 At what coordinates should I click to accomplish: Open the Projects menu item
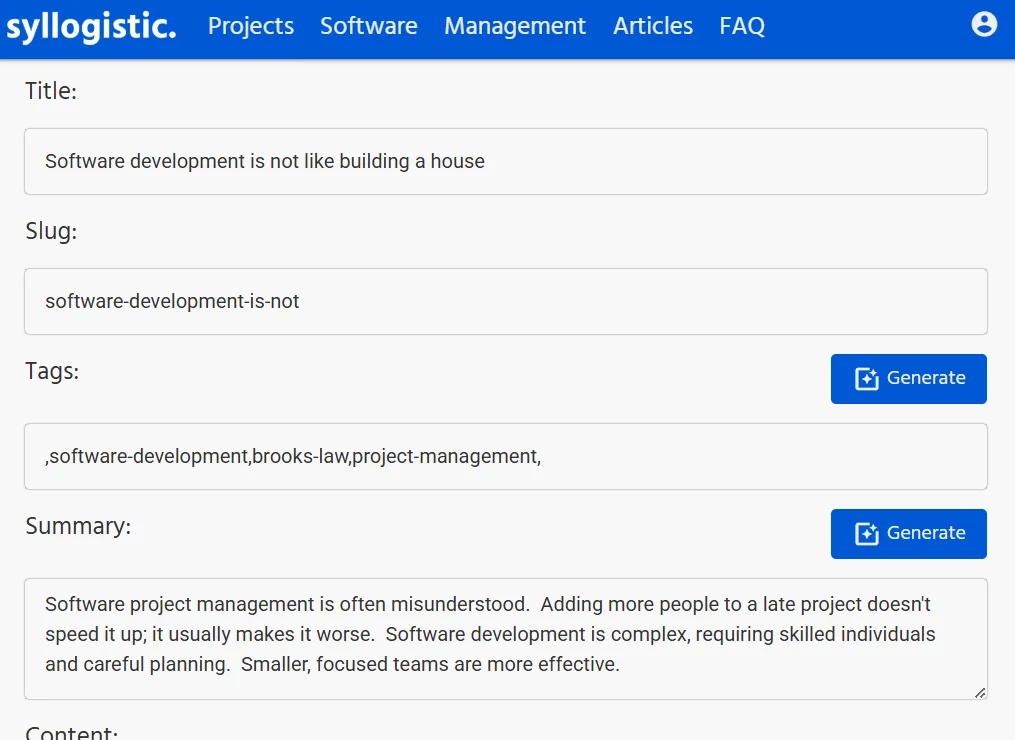point(251,26)
